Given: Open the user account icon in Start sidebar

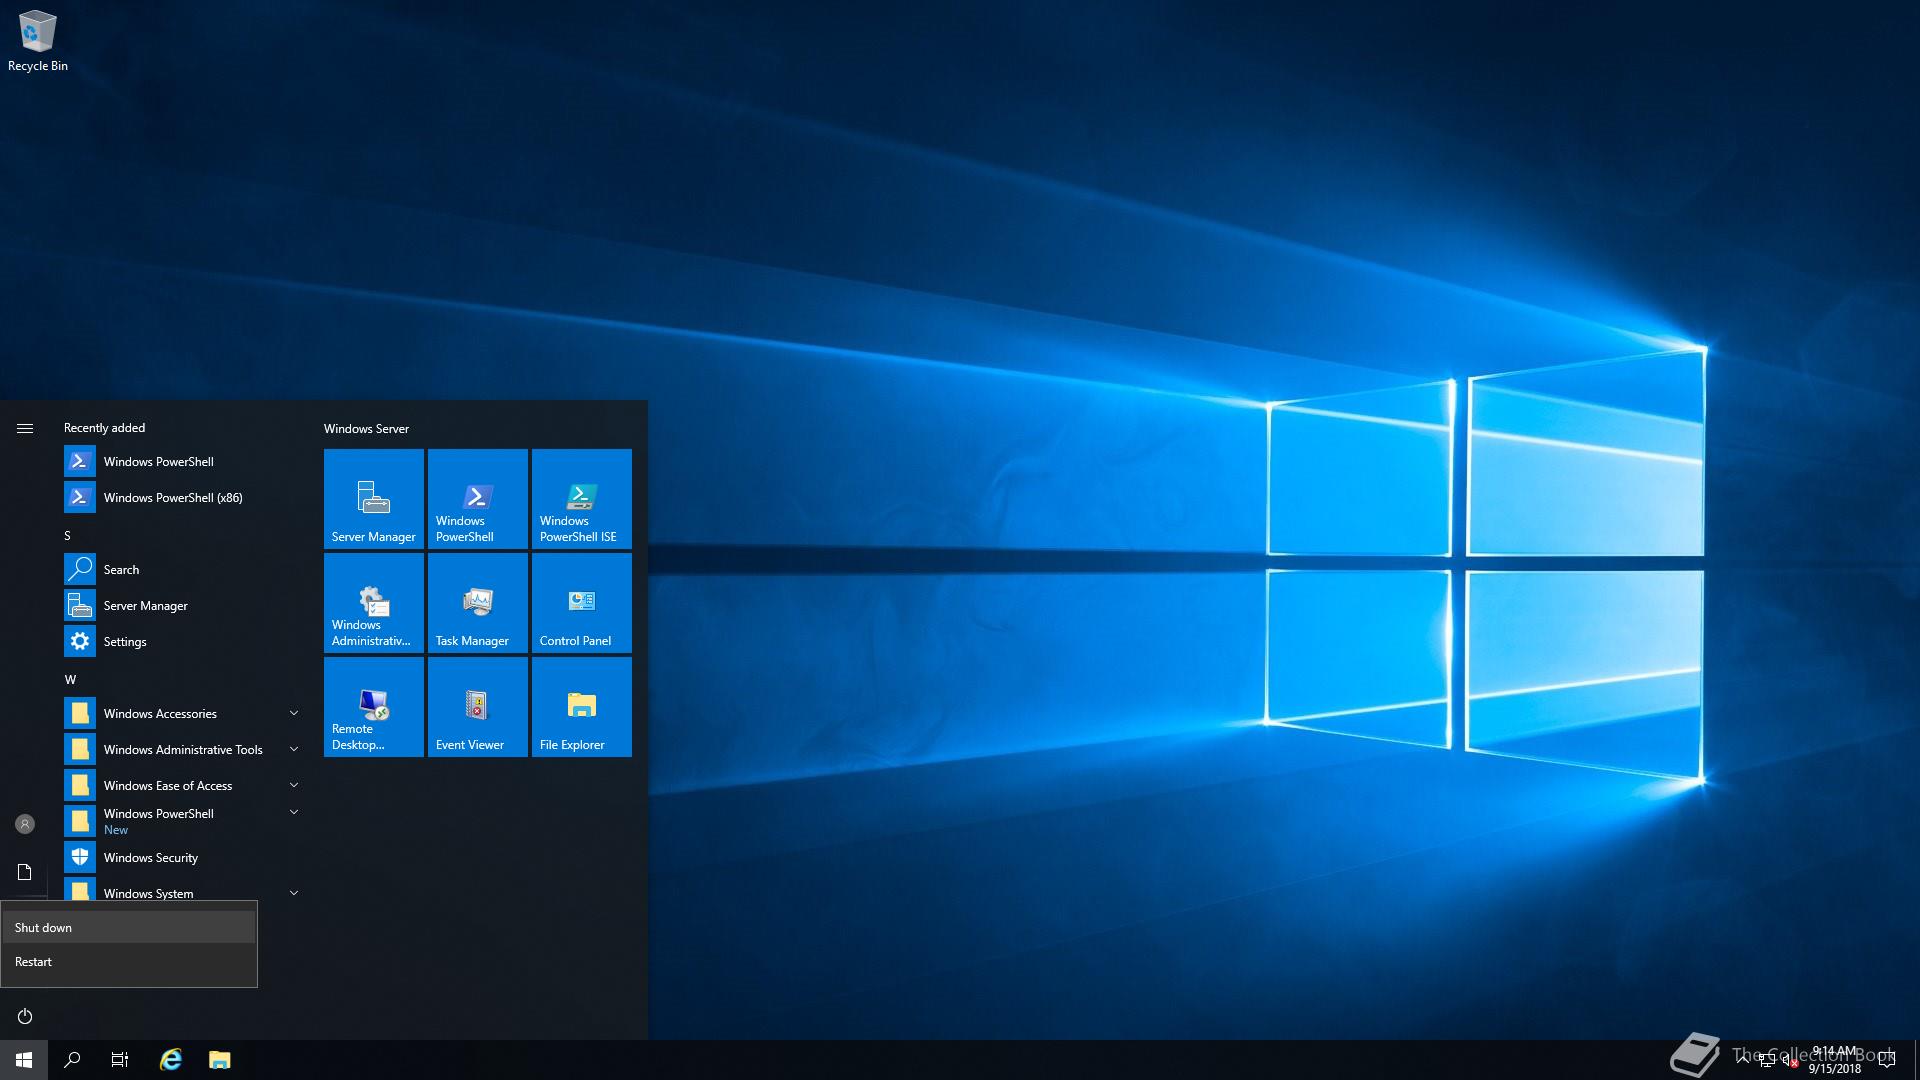Looking at the screenshot, I should 25,824.
